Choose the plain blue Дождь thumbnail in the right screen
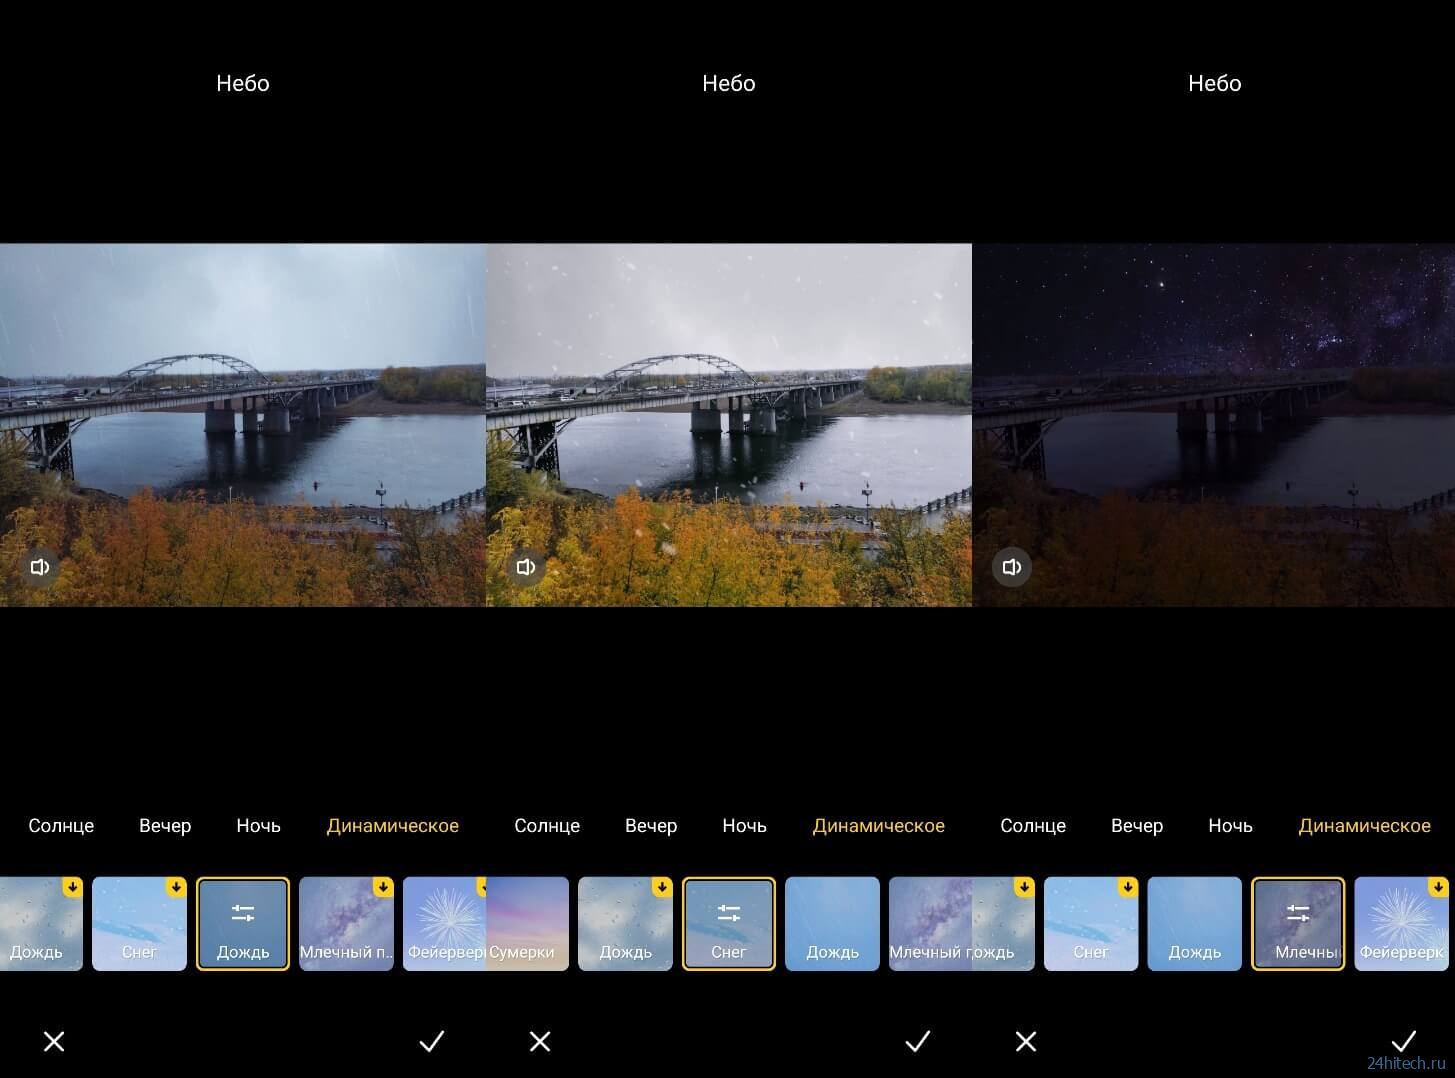Image resolution: width=1455 pixels, height=1078 pixels. coord(1194,924)
